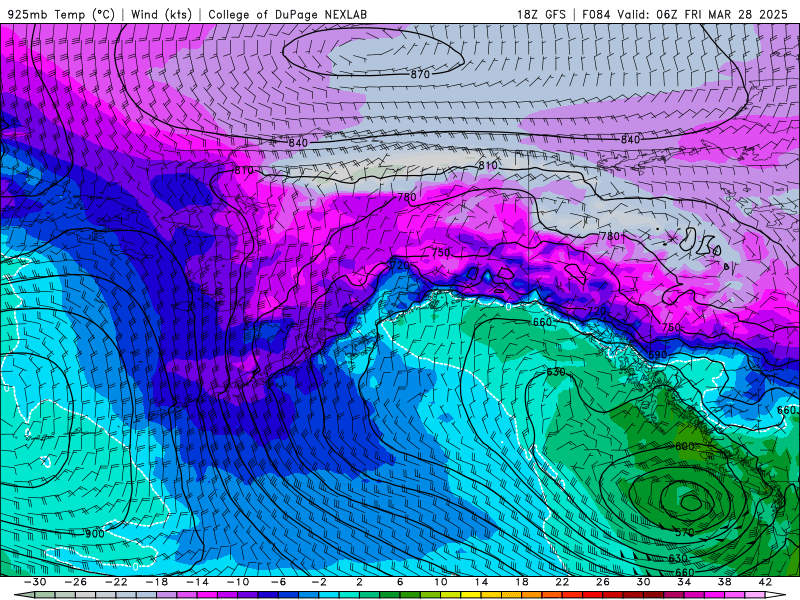The height and width of the screenshot is (600, 800).
Task: Click the 2 value on the color scale
Action: coord(359,582)
